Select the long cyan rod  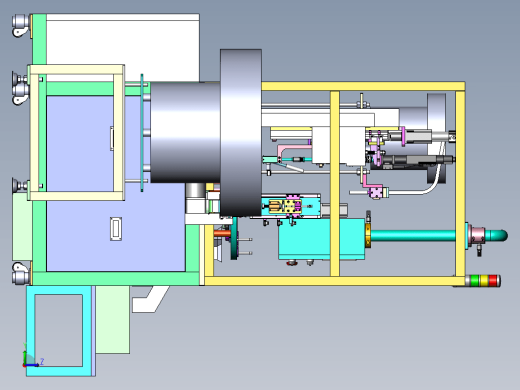[x=413, y=235]
